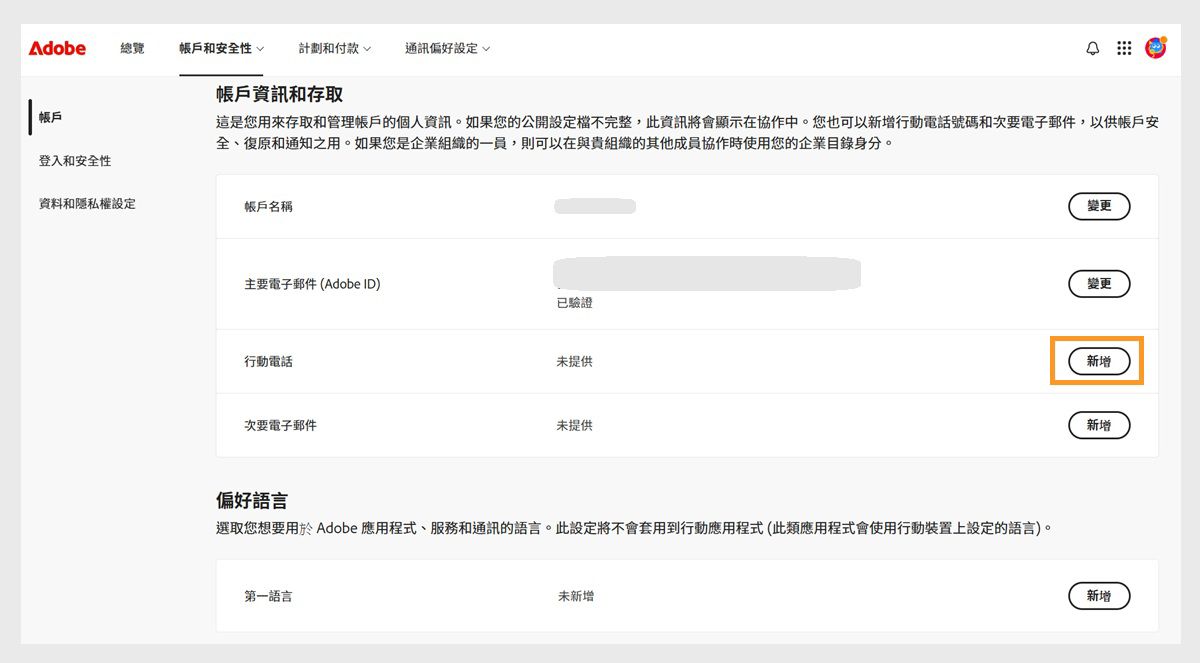Viewport: 1200px width, 663px height.
Task: Expand the 通訊偏好設定 dropdown chevron
Action: (x=488, y=48)
